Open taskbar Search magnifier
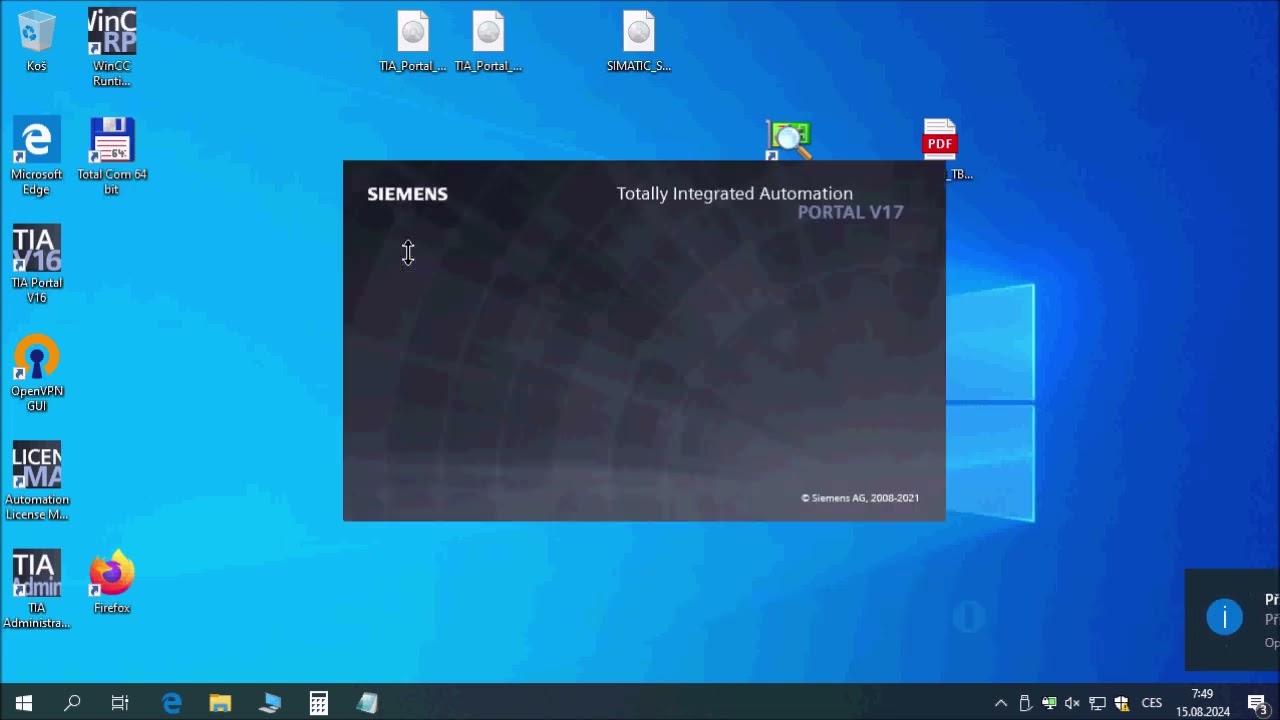This screenshot has height=720, width=1280. pyautogui.click(x=72, y=703)
